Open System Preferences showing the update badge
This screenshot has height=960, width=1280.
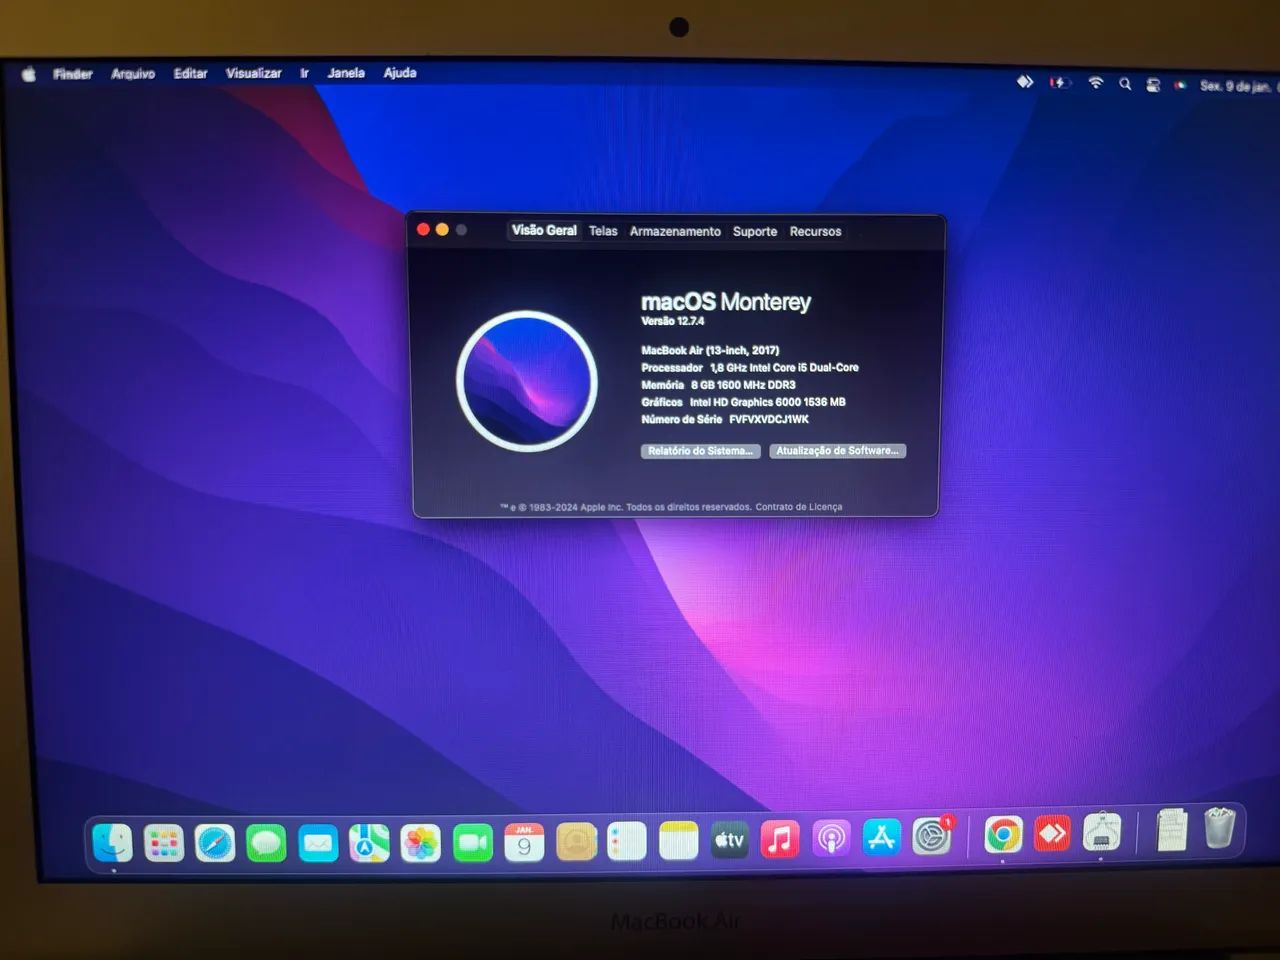[932, 838]
